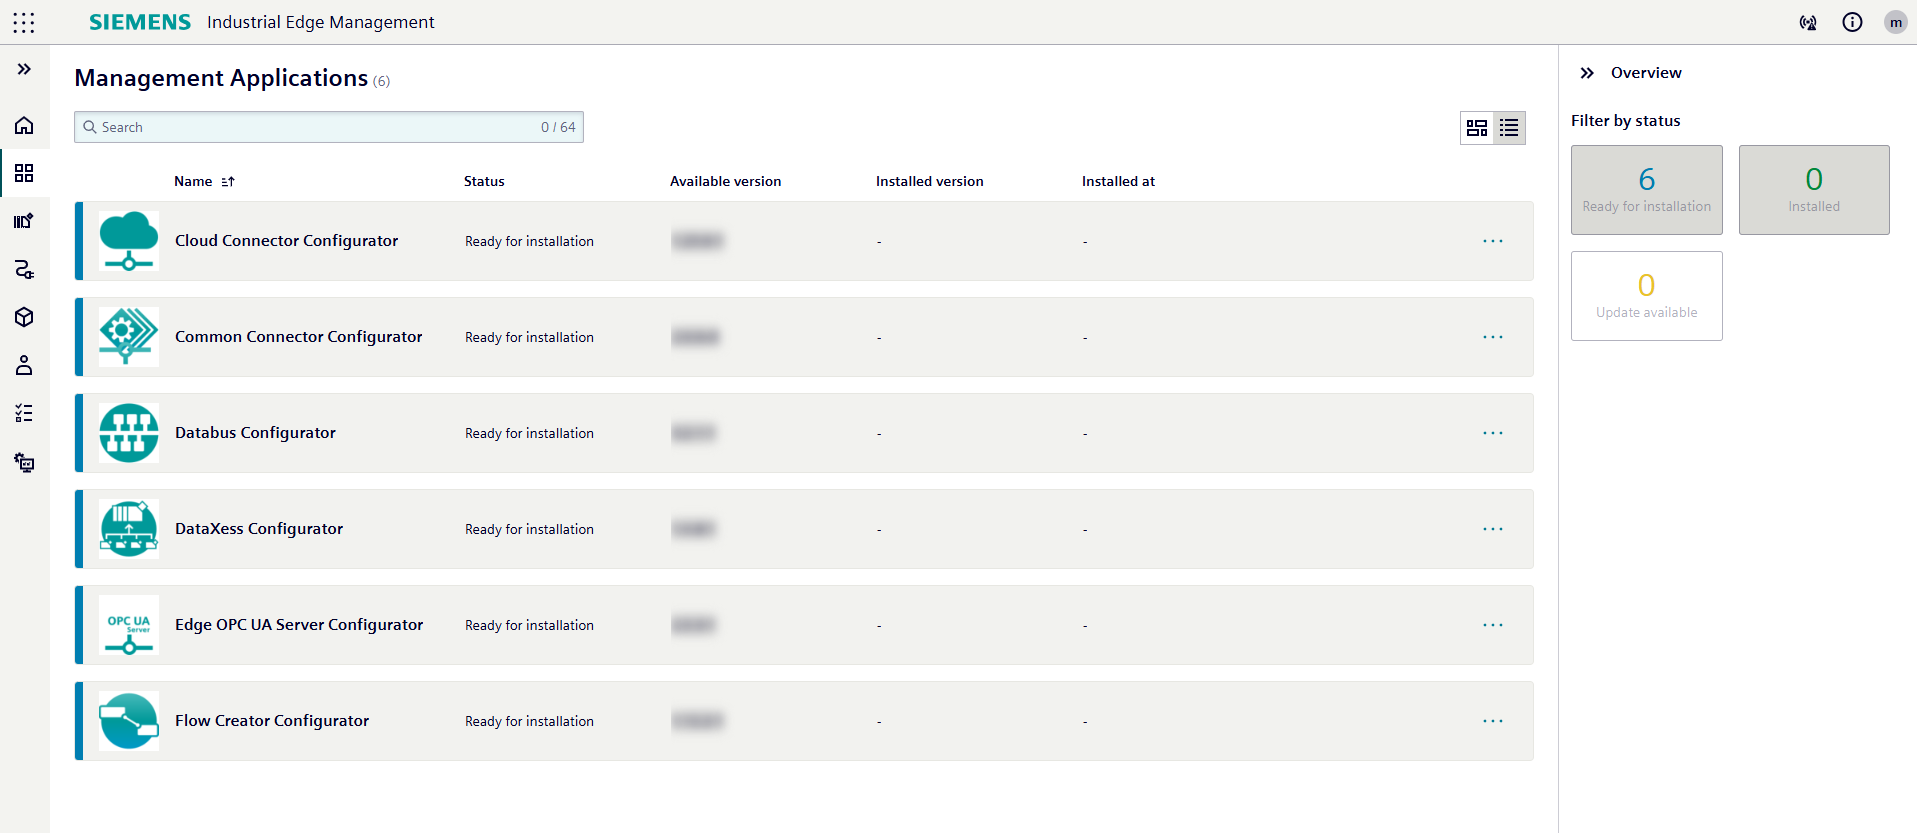Click DataXess Configurator status text

coord(529,529)
